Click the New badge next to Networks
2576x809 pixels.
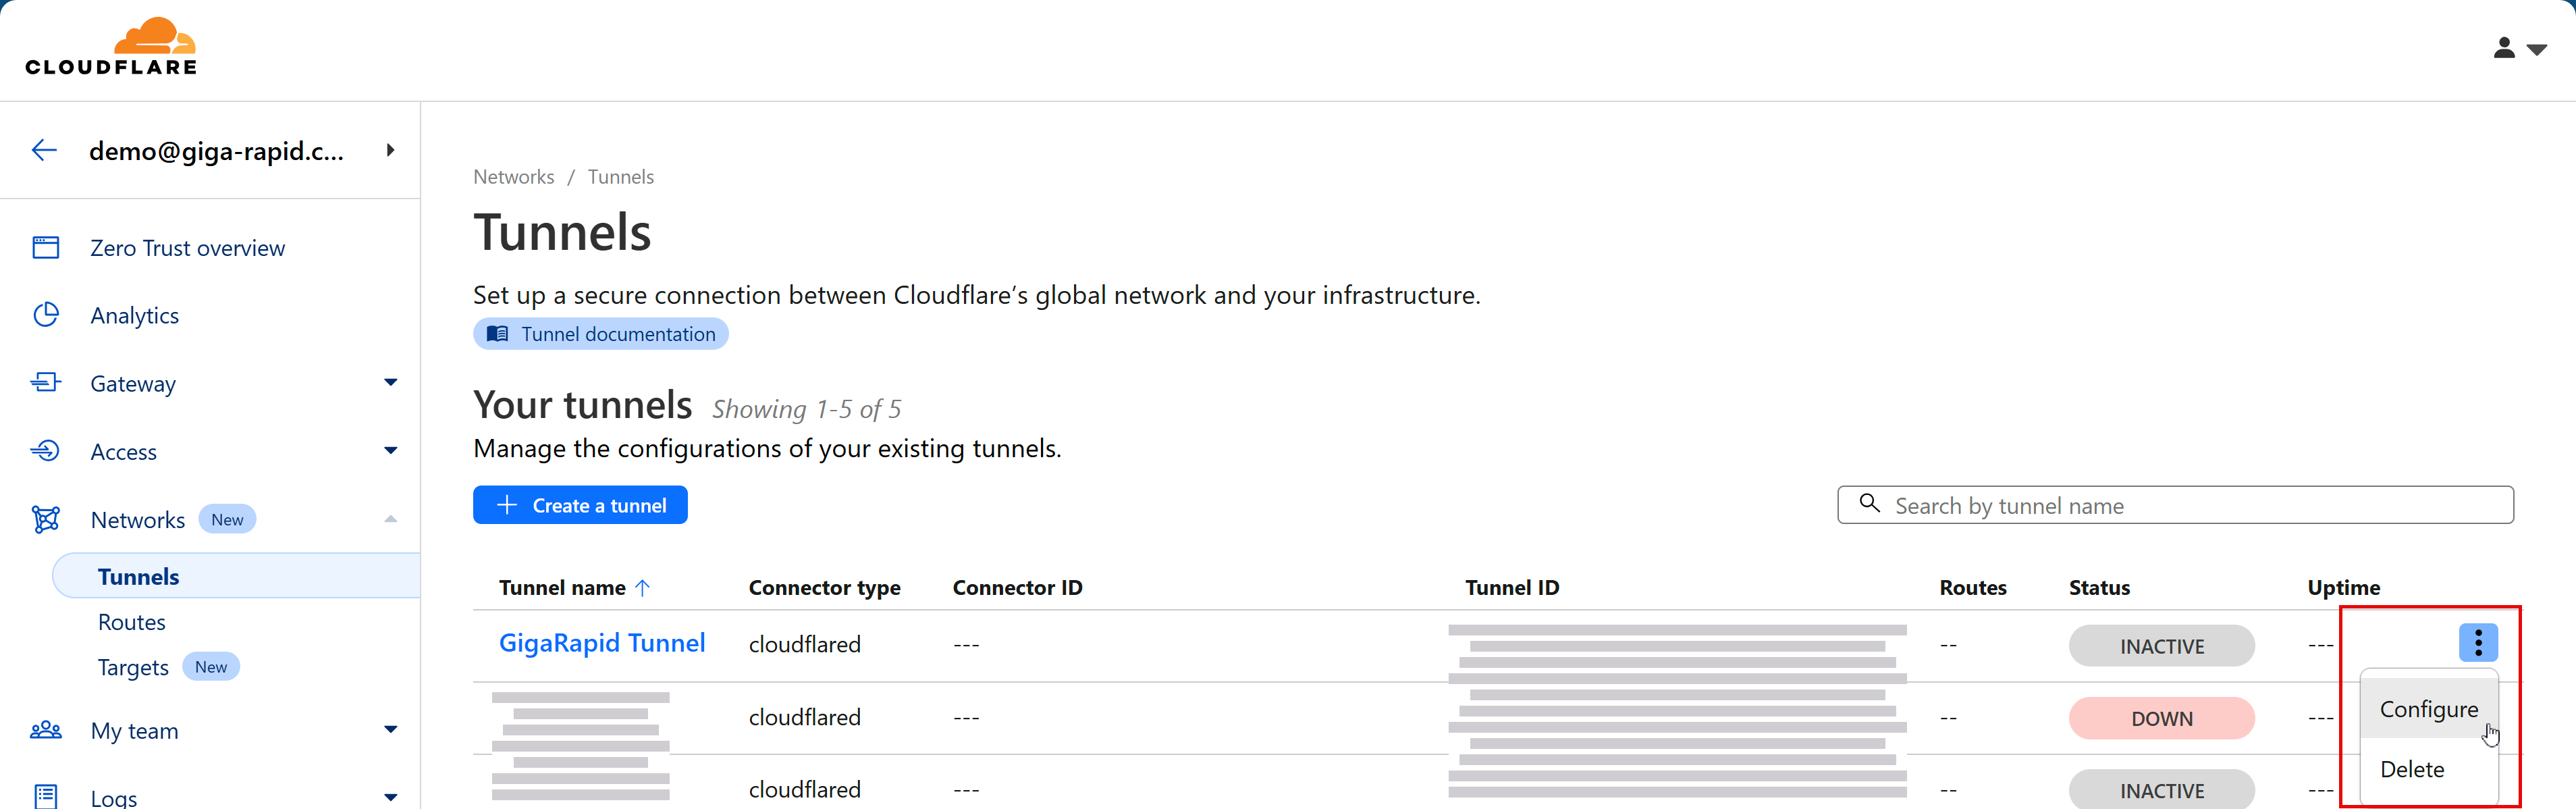click(227, 519)
